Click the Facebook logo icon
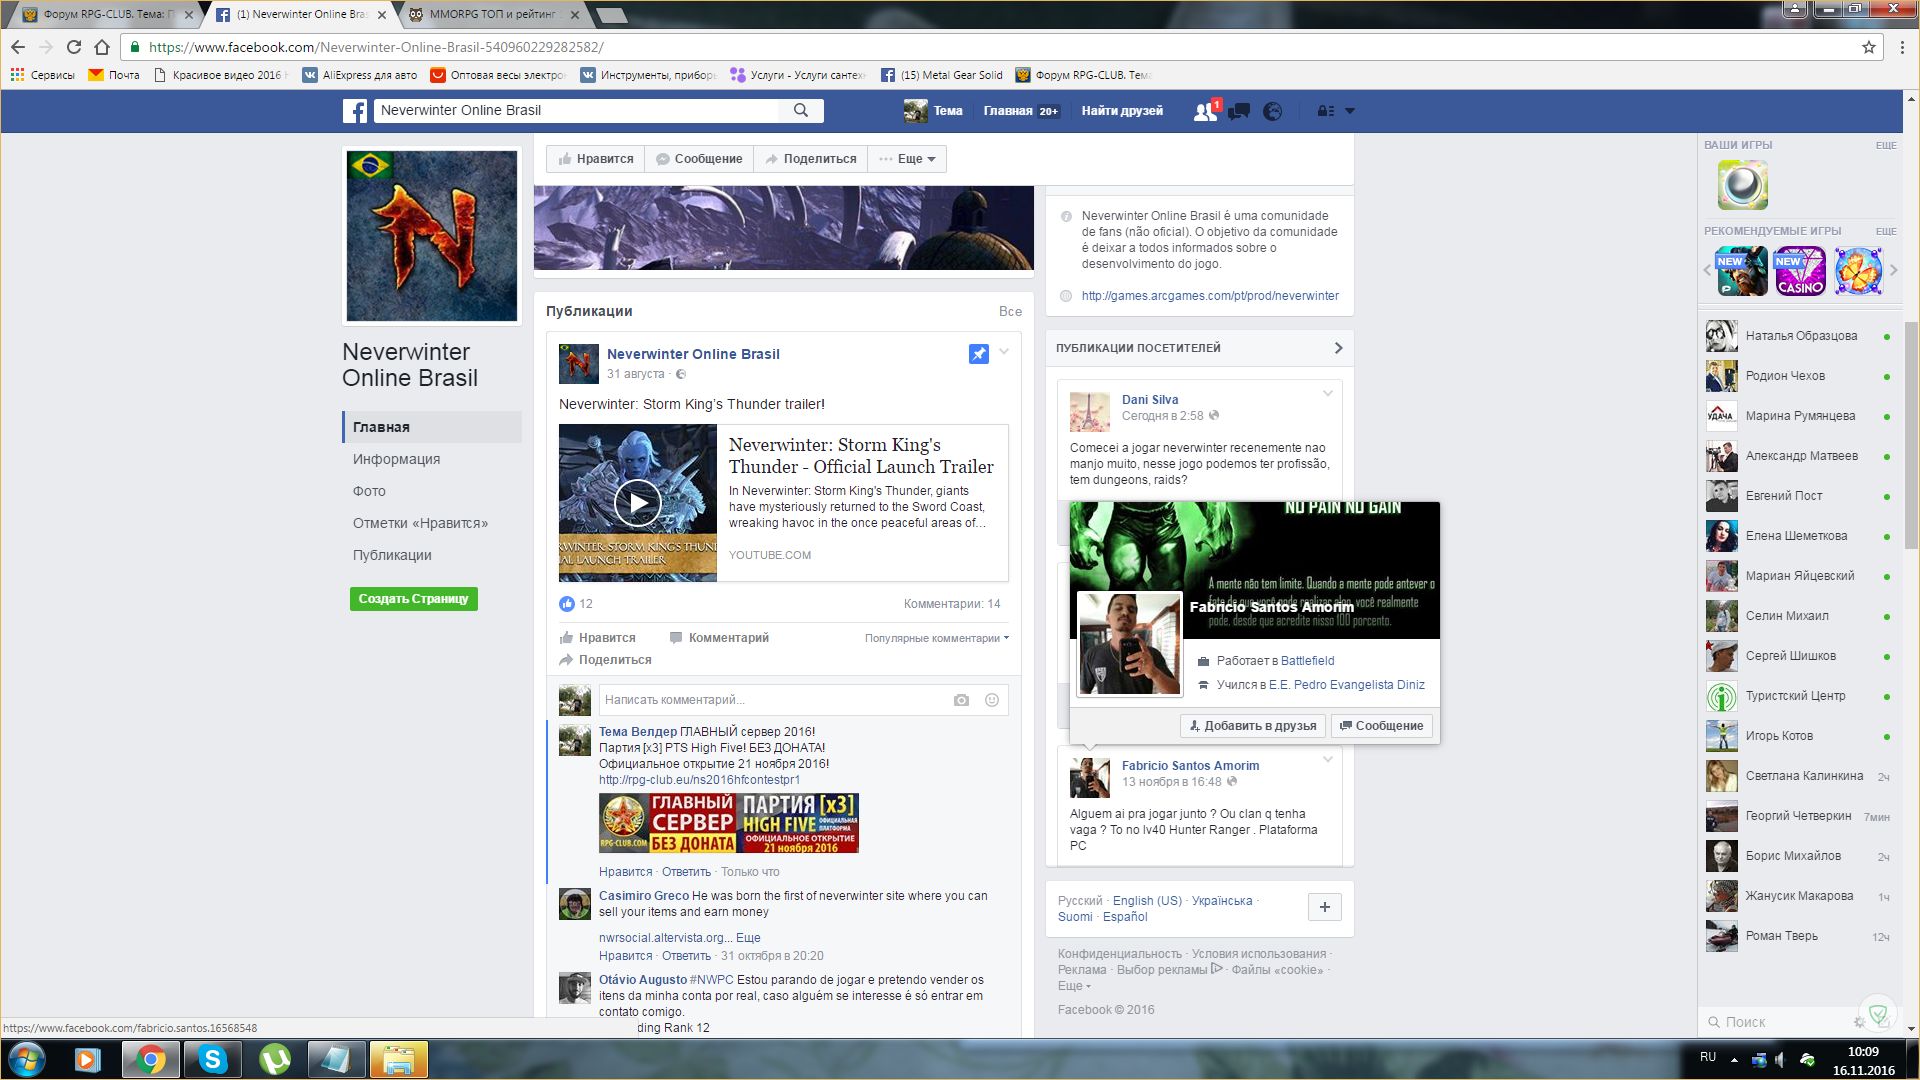1920x1080 pixels. point(355,111)
